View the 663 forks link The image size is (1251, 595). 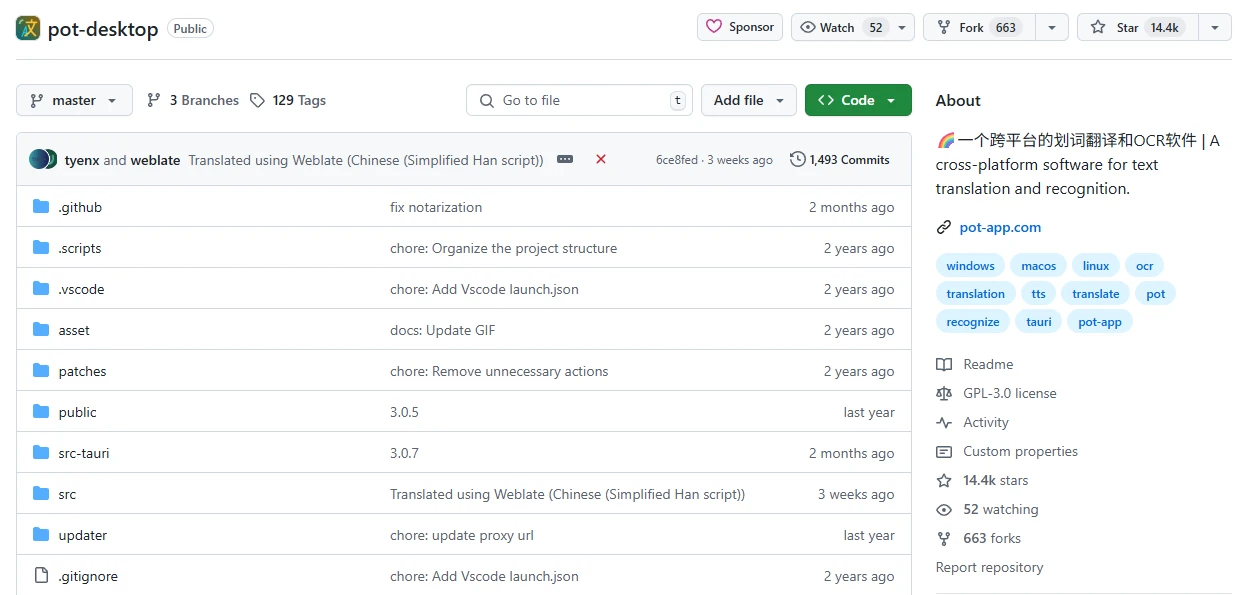[x=979, y=538]
